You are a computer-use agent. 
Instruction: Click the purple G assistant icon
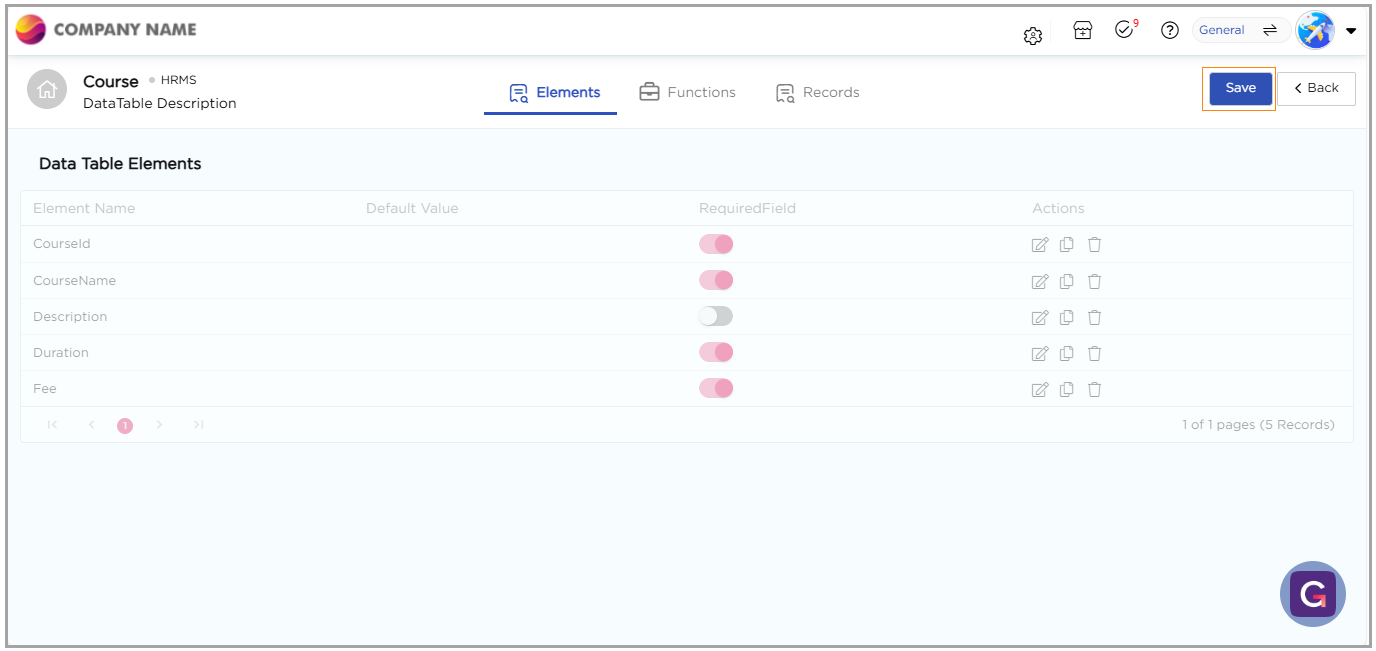coord(1312,594)
